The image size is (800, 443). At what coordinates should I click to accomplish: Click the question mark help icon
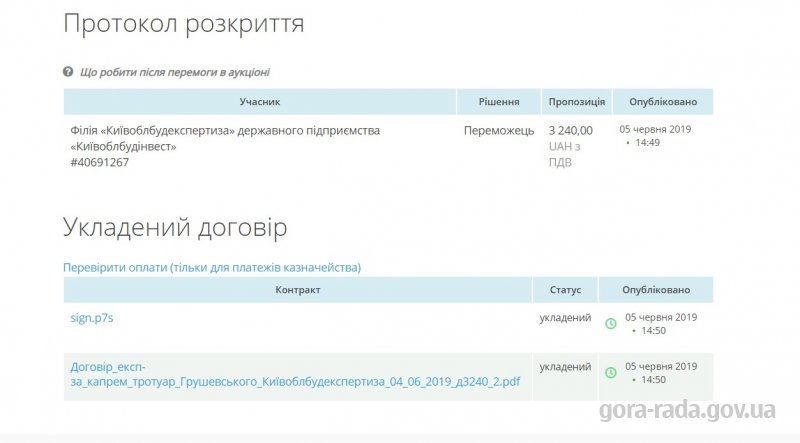[68, 72]
